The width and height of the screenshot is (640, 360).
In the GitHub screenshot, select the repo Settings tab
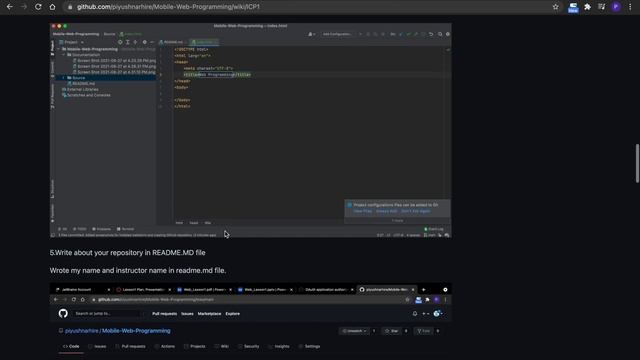click(x=309, y=347)
